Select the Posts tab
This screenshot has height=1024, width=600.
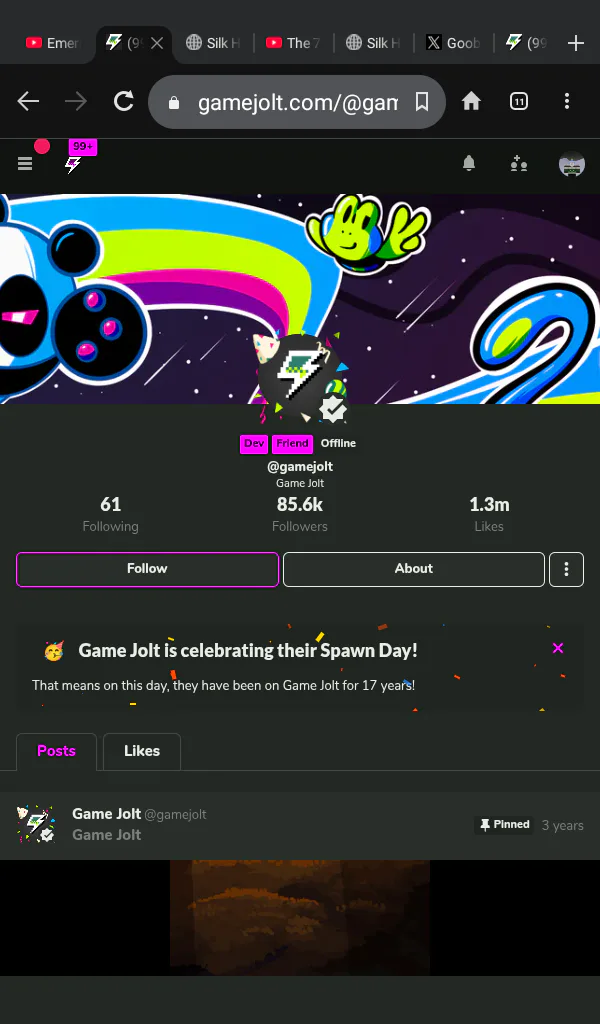point(56,751)
